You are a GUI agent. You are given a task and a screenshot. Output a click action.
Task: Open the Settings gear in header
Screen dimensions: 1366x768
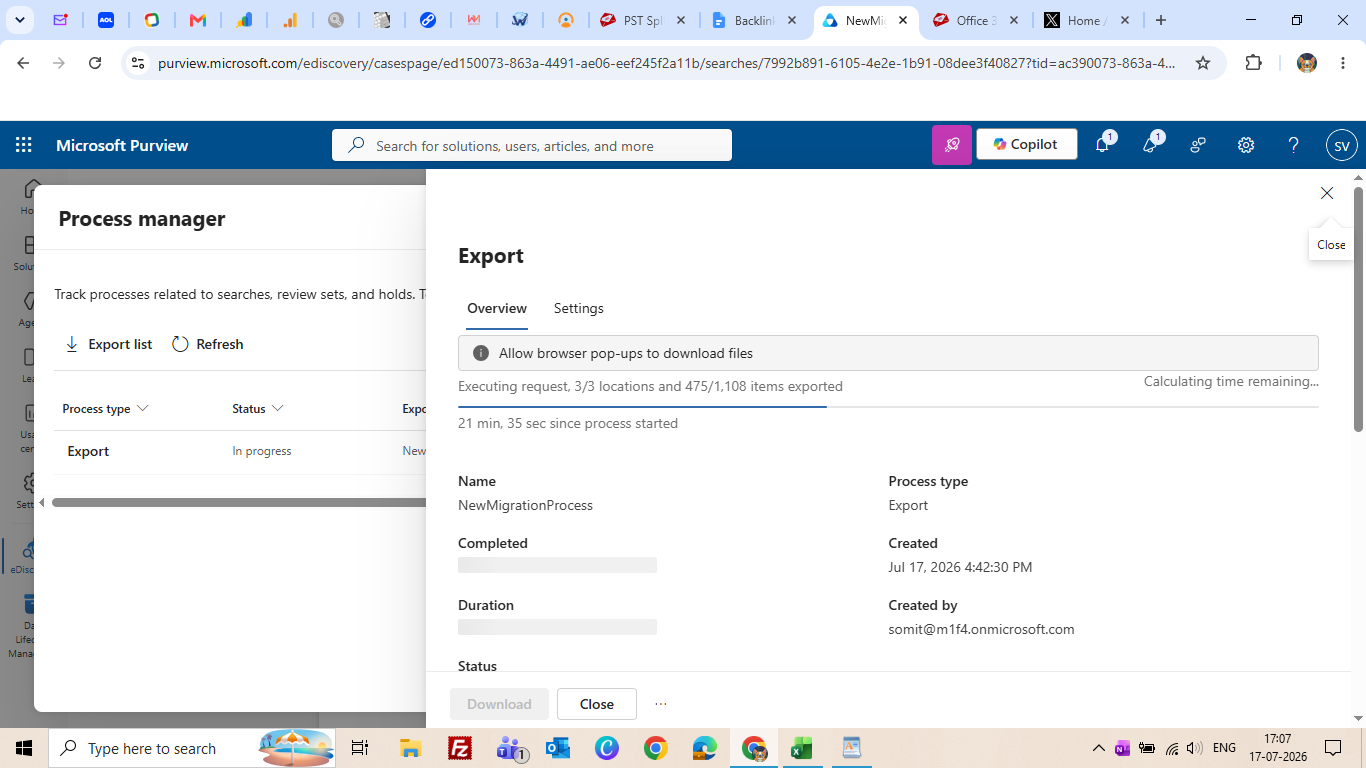point(1246,145)
